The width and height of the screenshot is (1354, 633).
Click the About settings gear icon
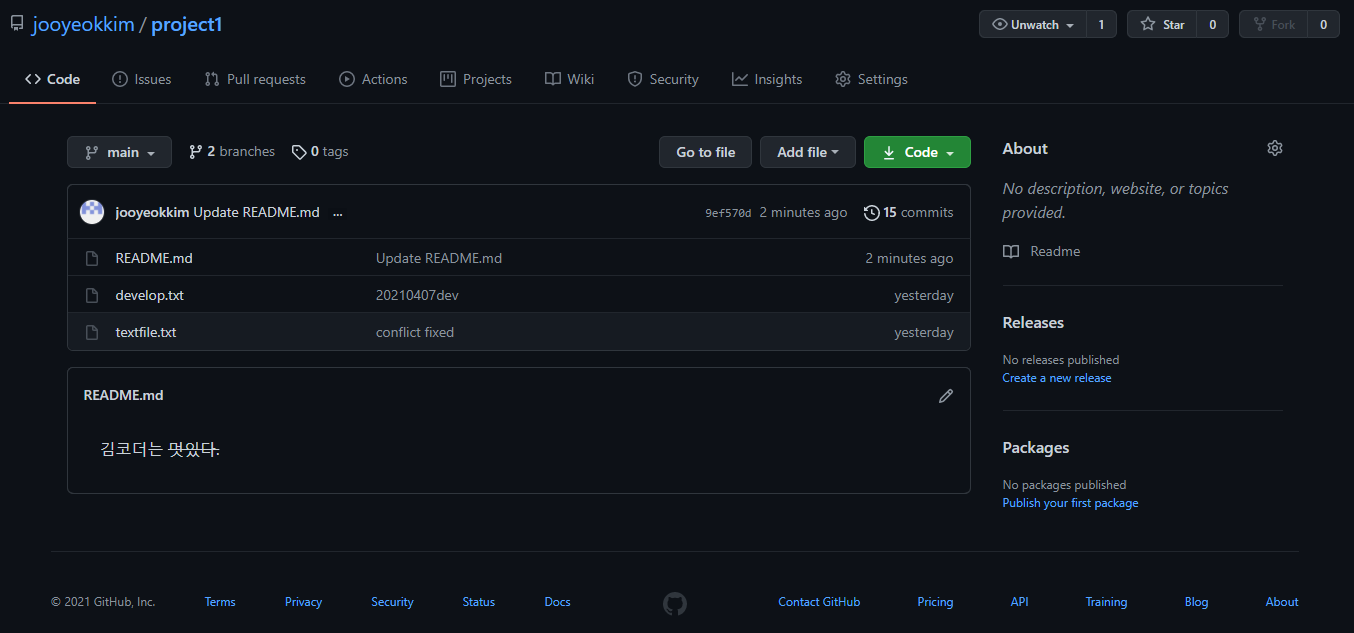(x=1274, y=148)
